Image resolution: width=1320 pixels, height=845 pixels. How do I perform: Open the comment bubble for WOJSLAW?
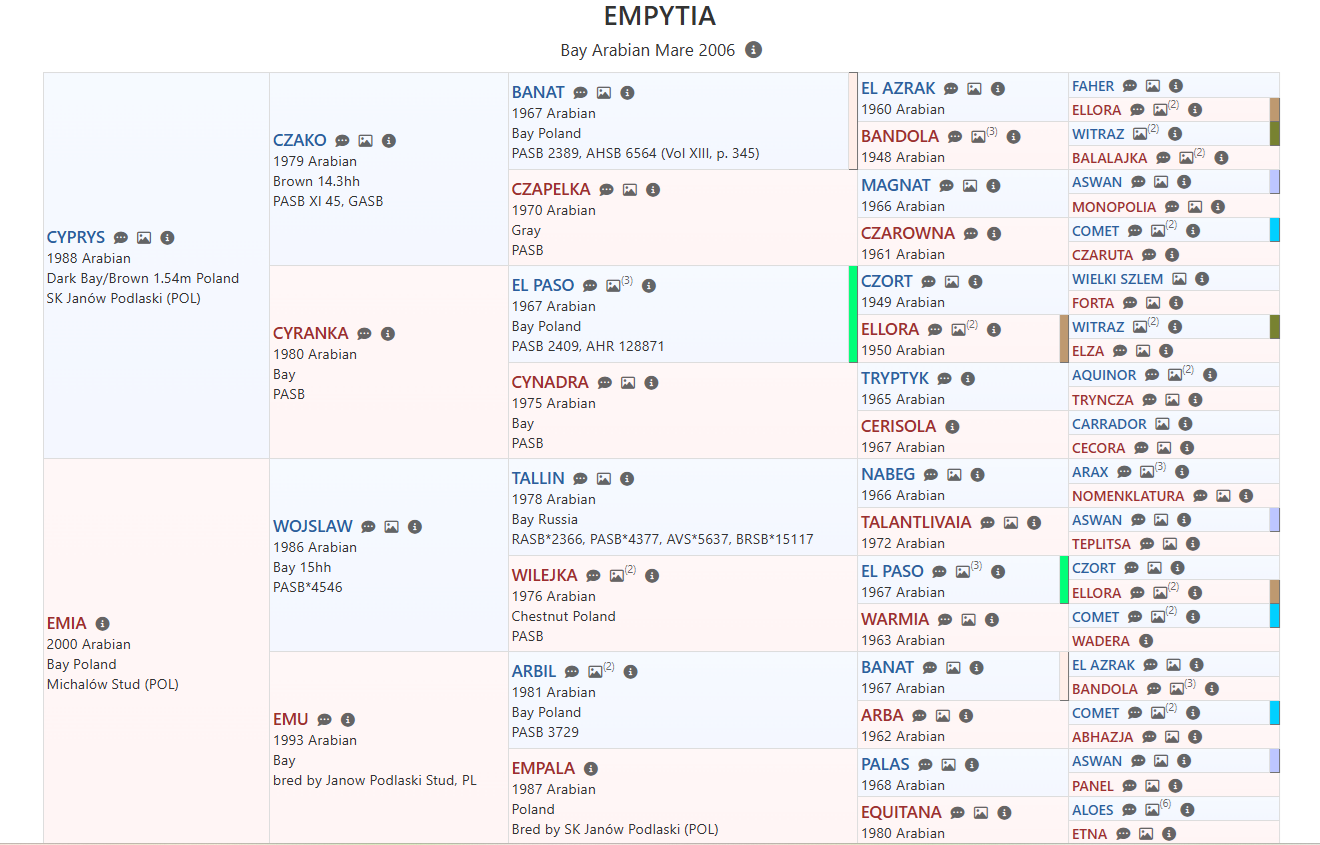pyautogui.click(x=369, y=526)
